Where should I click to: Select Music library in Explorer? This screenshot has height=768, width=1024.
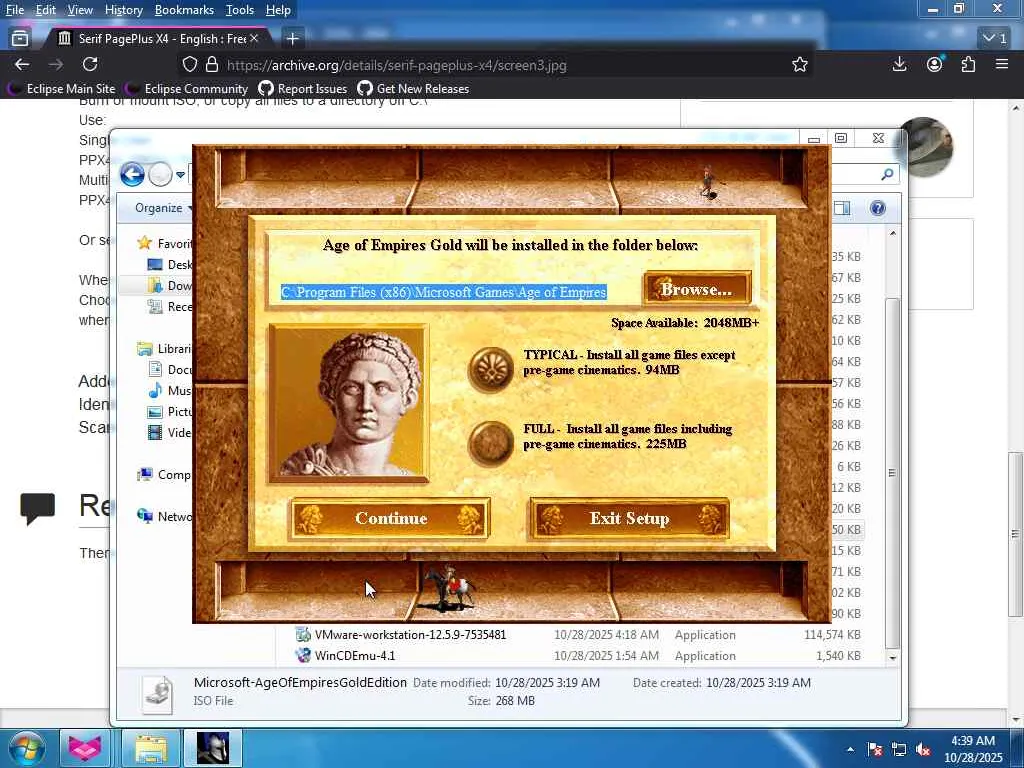tap(170, 391)
